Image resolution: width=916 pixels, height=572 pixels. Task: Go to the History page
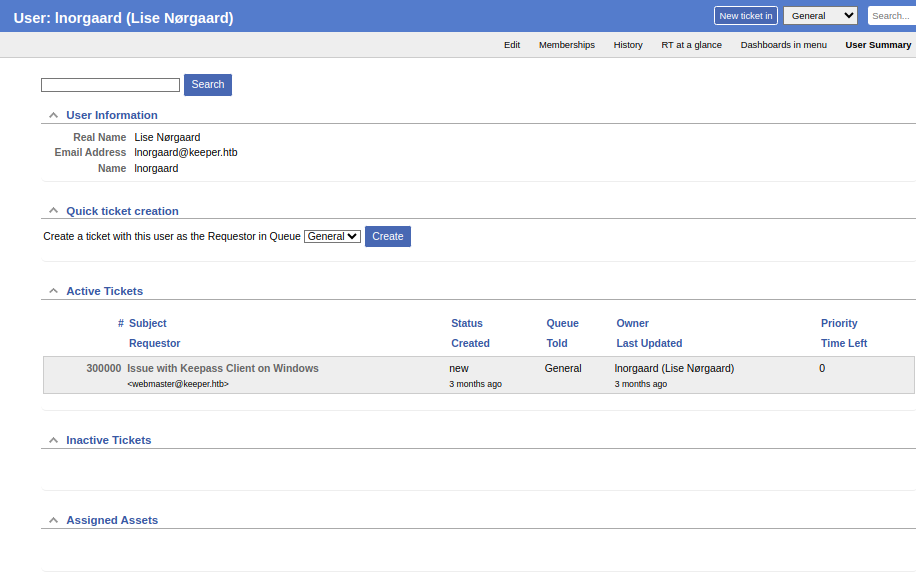pos(628,45)
